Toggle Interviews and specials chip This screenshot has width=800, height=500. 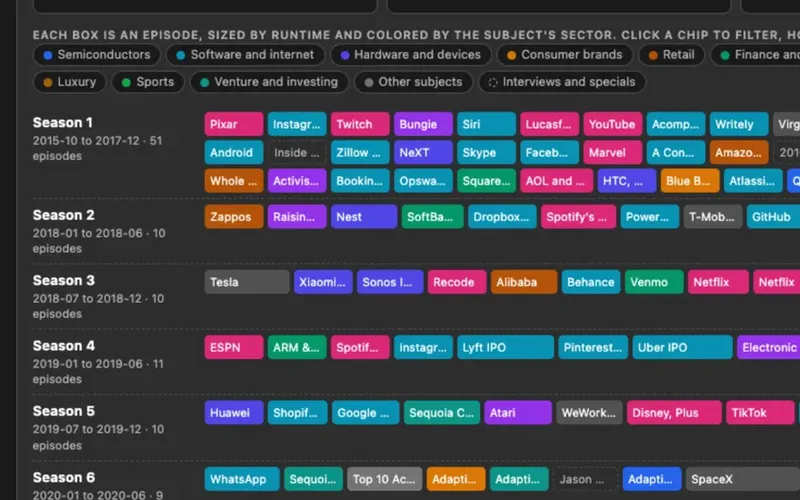pyautogui.click(x=562, y=82)
